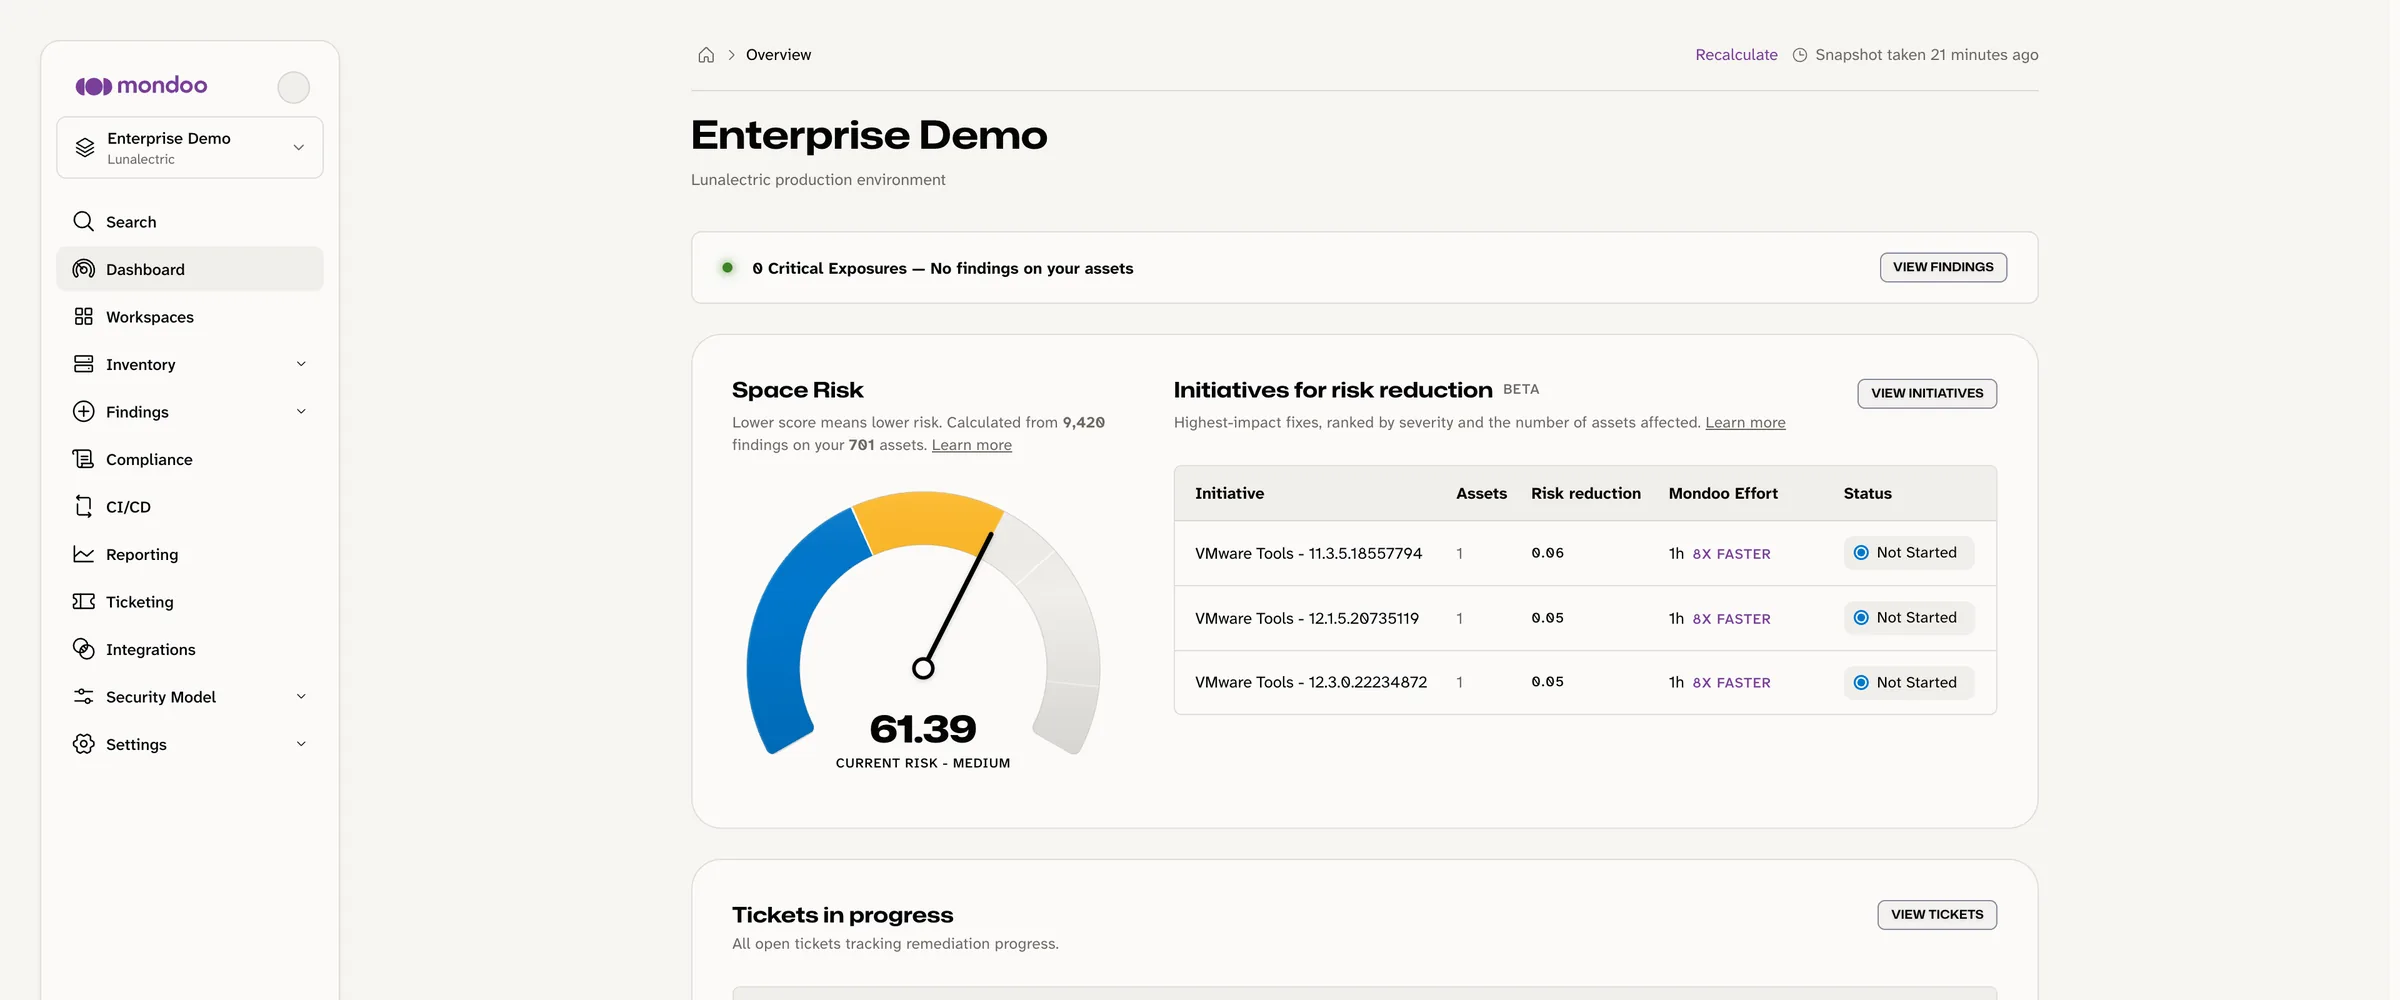Click the snapshot clock icon

(1800, 55)
